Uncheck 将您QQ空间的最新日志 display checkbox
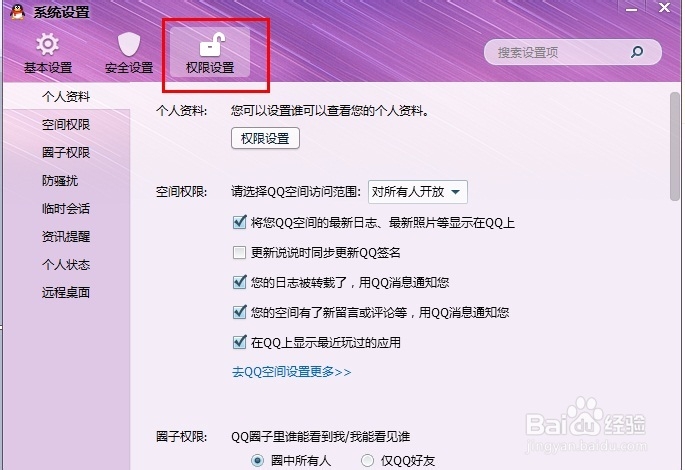Viewport: 685px width, 470px height. pos(239,222)
